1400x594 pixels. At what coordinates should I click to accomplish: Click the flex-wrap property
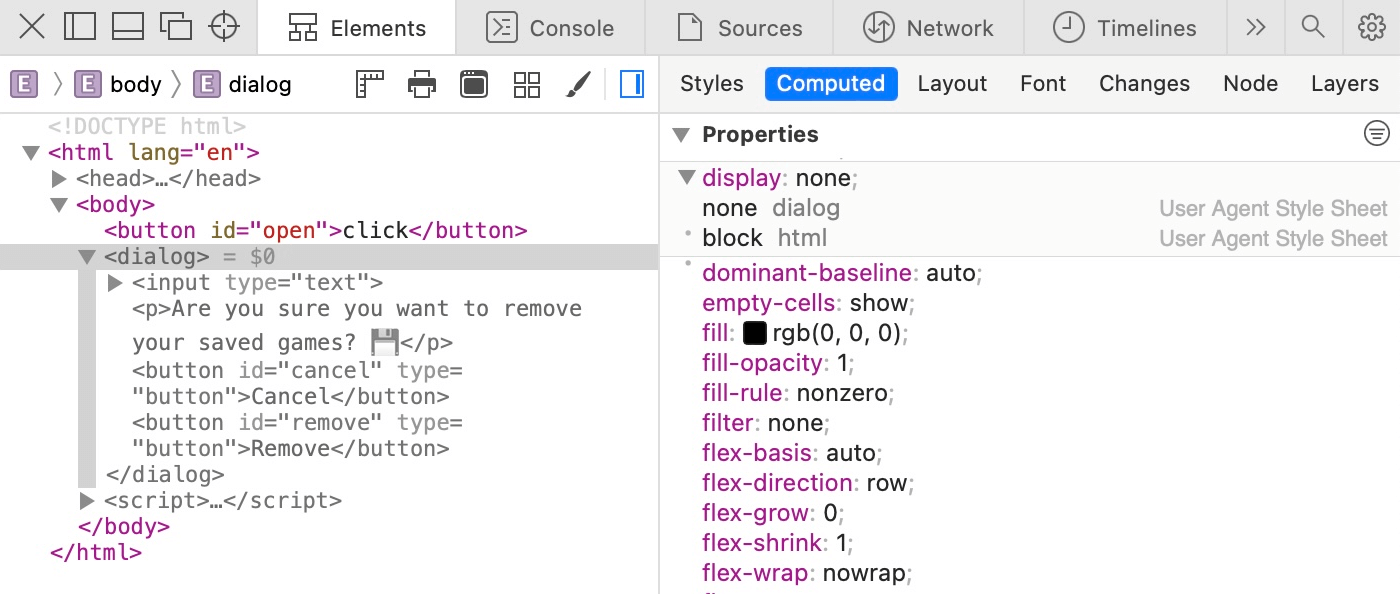click(x=808, y=573)
